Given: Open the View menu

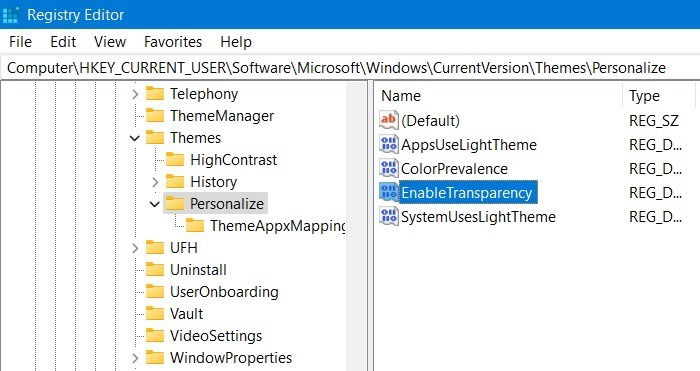Looking at the screenshot, I should (110, 42).
